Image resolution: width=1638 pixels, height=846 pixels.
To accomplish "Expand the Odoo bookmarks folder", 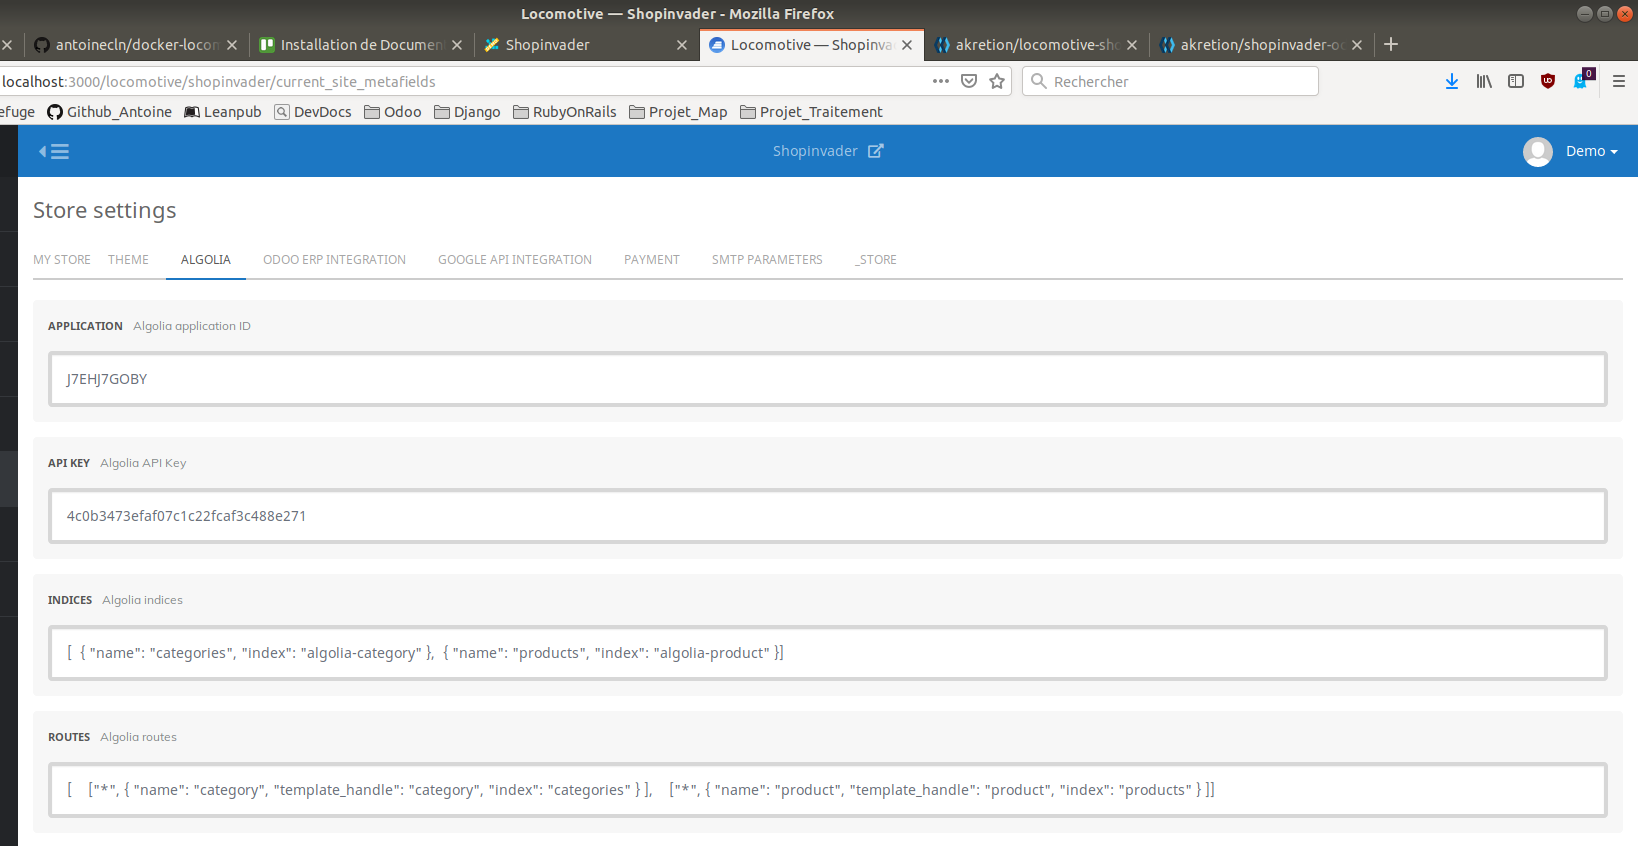I will pos(393,112).
